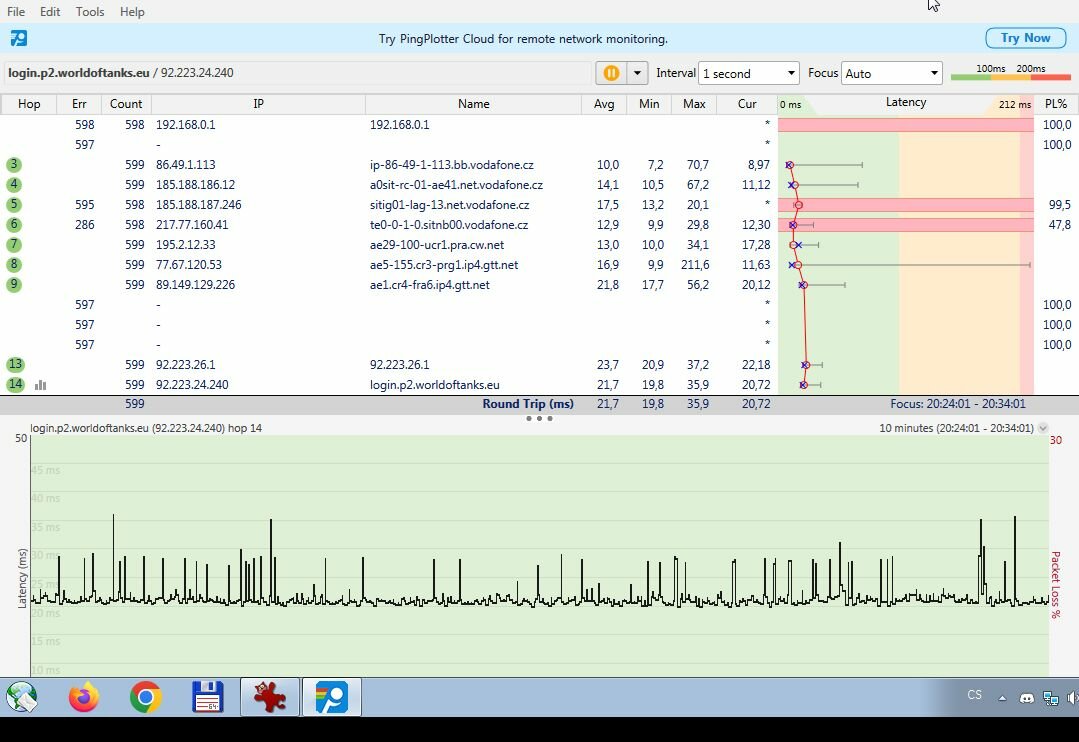Select hop 7 green circle icon
Viewport: 1079px width, 742px height.
14,244
